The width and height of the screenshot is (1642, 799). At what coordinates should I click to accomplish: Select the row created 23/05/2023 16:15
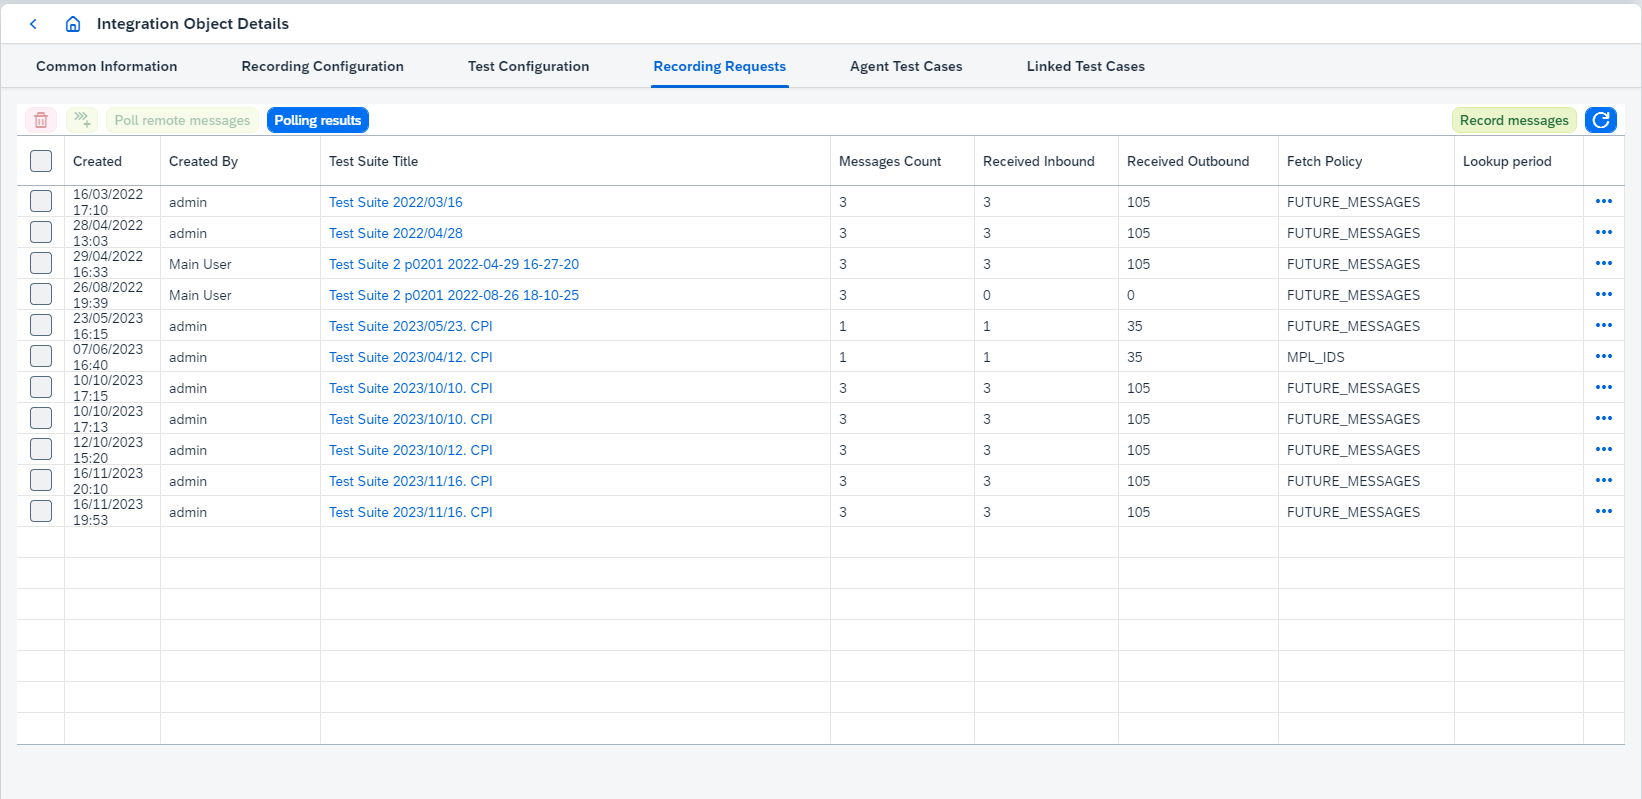41,325
